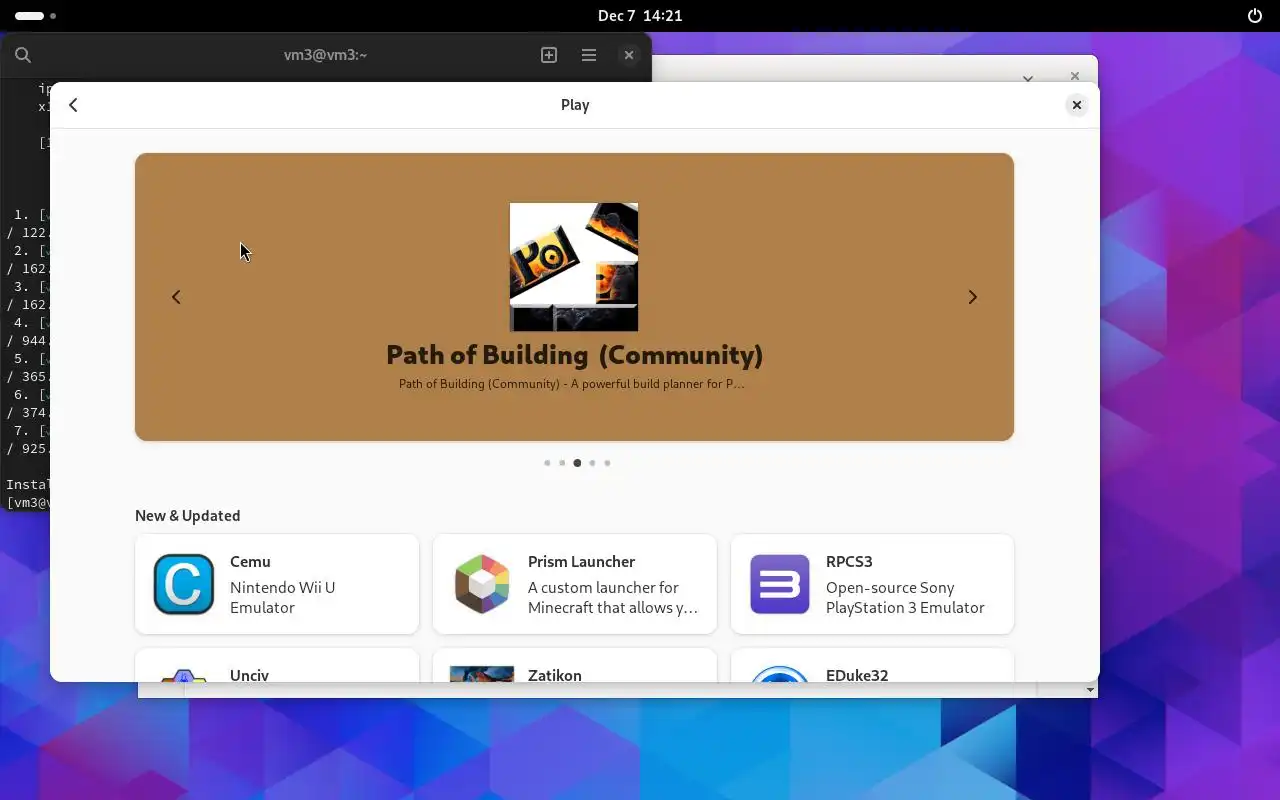
Task: Open the terminal hamburger menu
Action: (x=589, y=55)
